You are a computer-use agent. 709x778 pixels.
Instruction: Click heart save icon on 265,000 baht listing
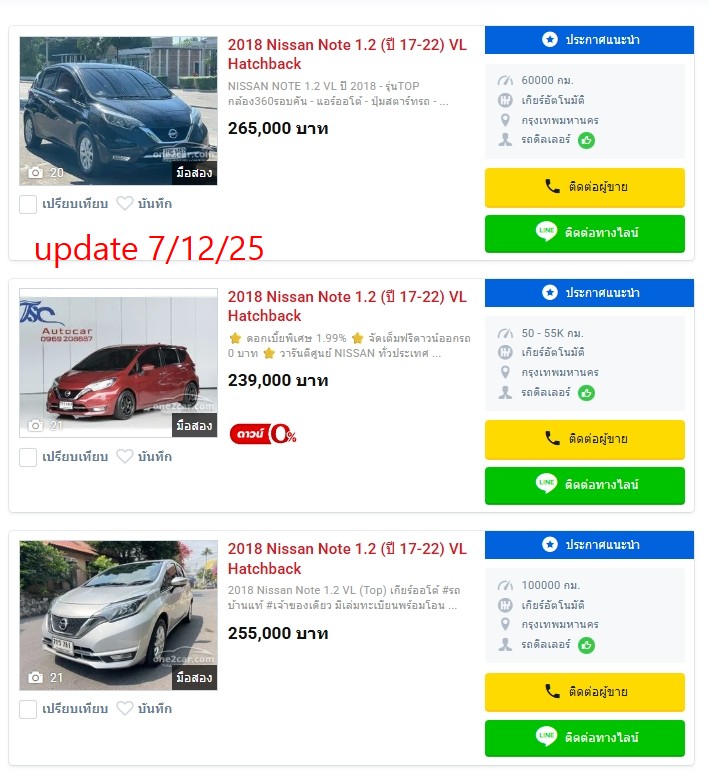click(125, 203)
